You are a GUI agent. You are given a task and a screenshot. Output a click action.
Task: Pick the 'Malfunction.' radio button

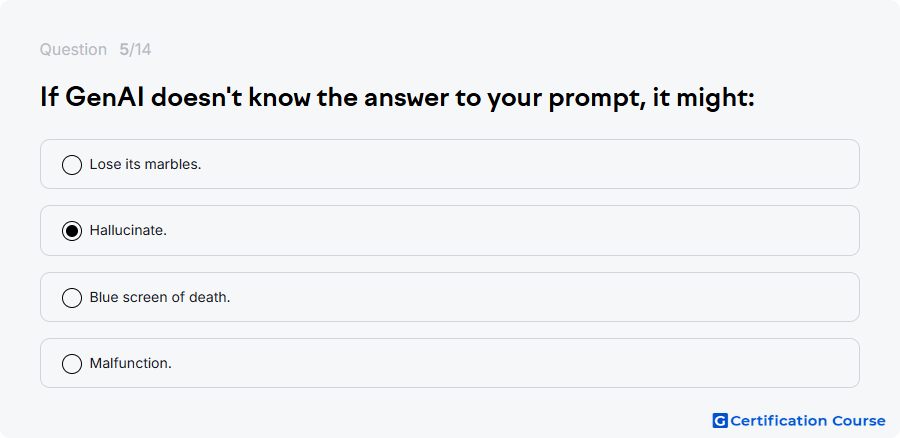pos(72,364)
